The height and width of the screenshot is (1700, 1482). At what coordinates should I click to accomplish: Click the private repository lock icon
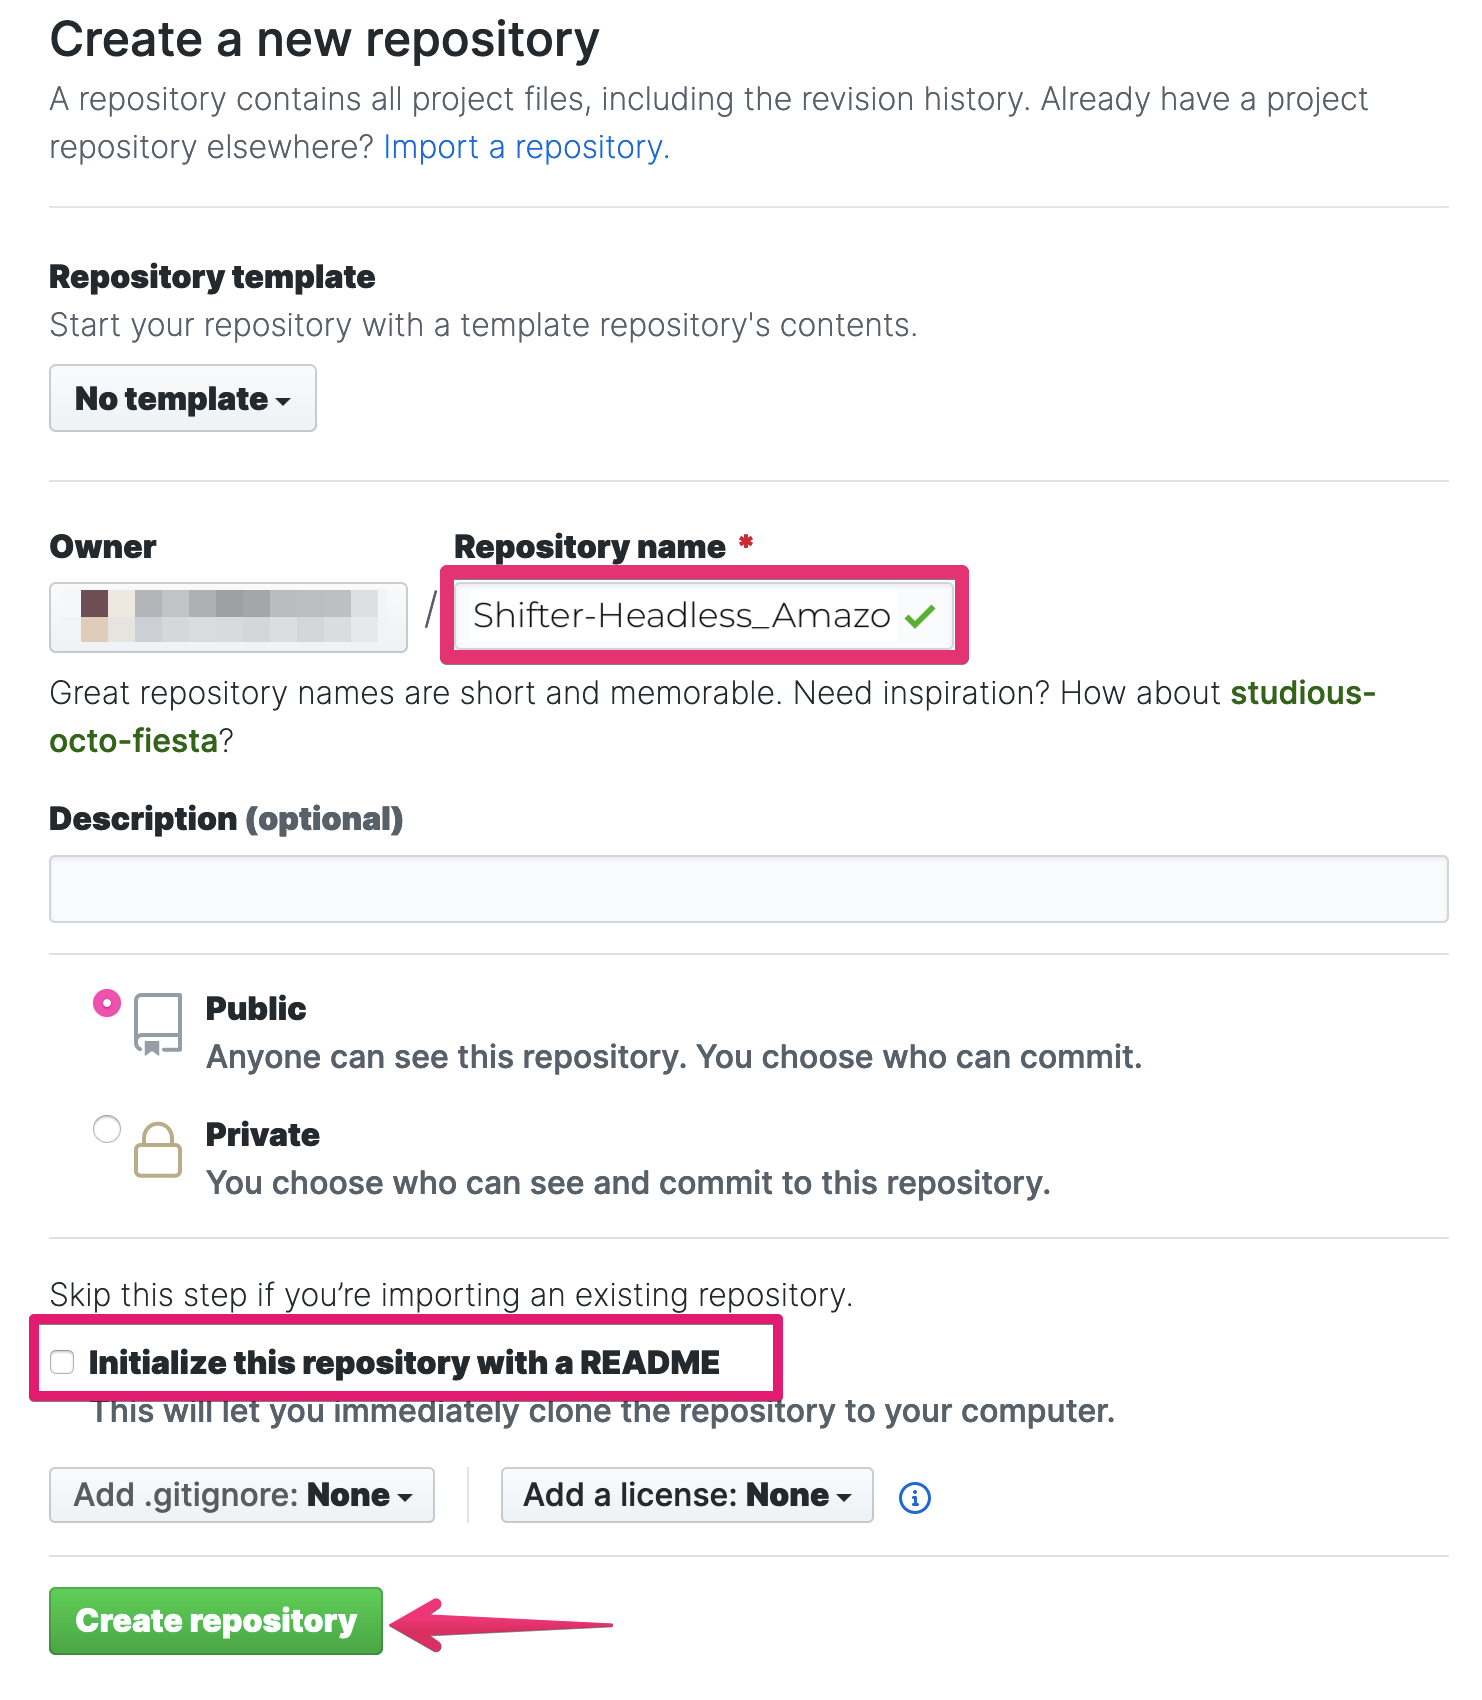click(158, 1150)
